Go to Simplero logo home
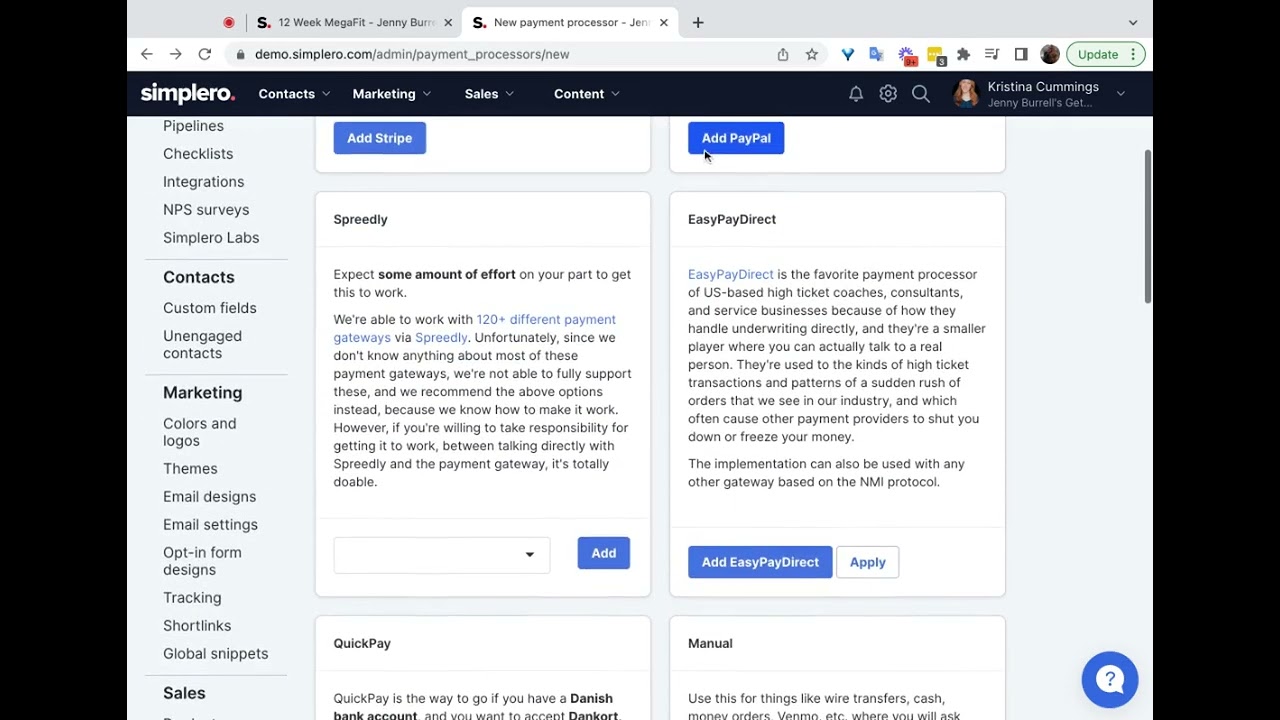 [x=188, y=94]
